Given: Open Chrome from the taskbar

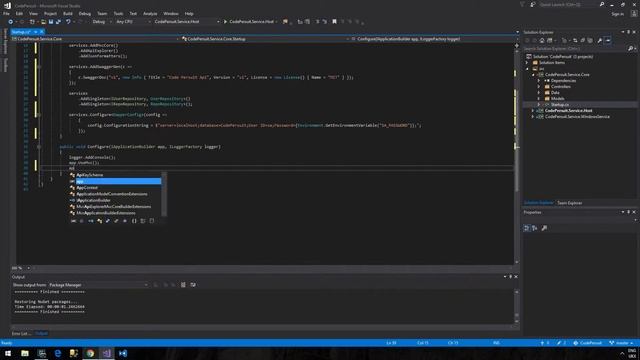Looking at the screenshot, I should point(90,353).
